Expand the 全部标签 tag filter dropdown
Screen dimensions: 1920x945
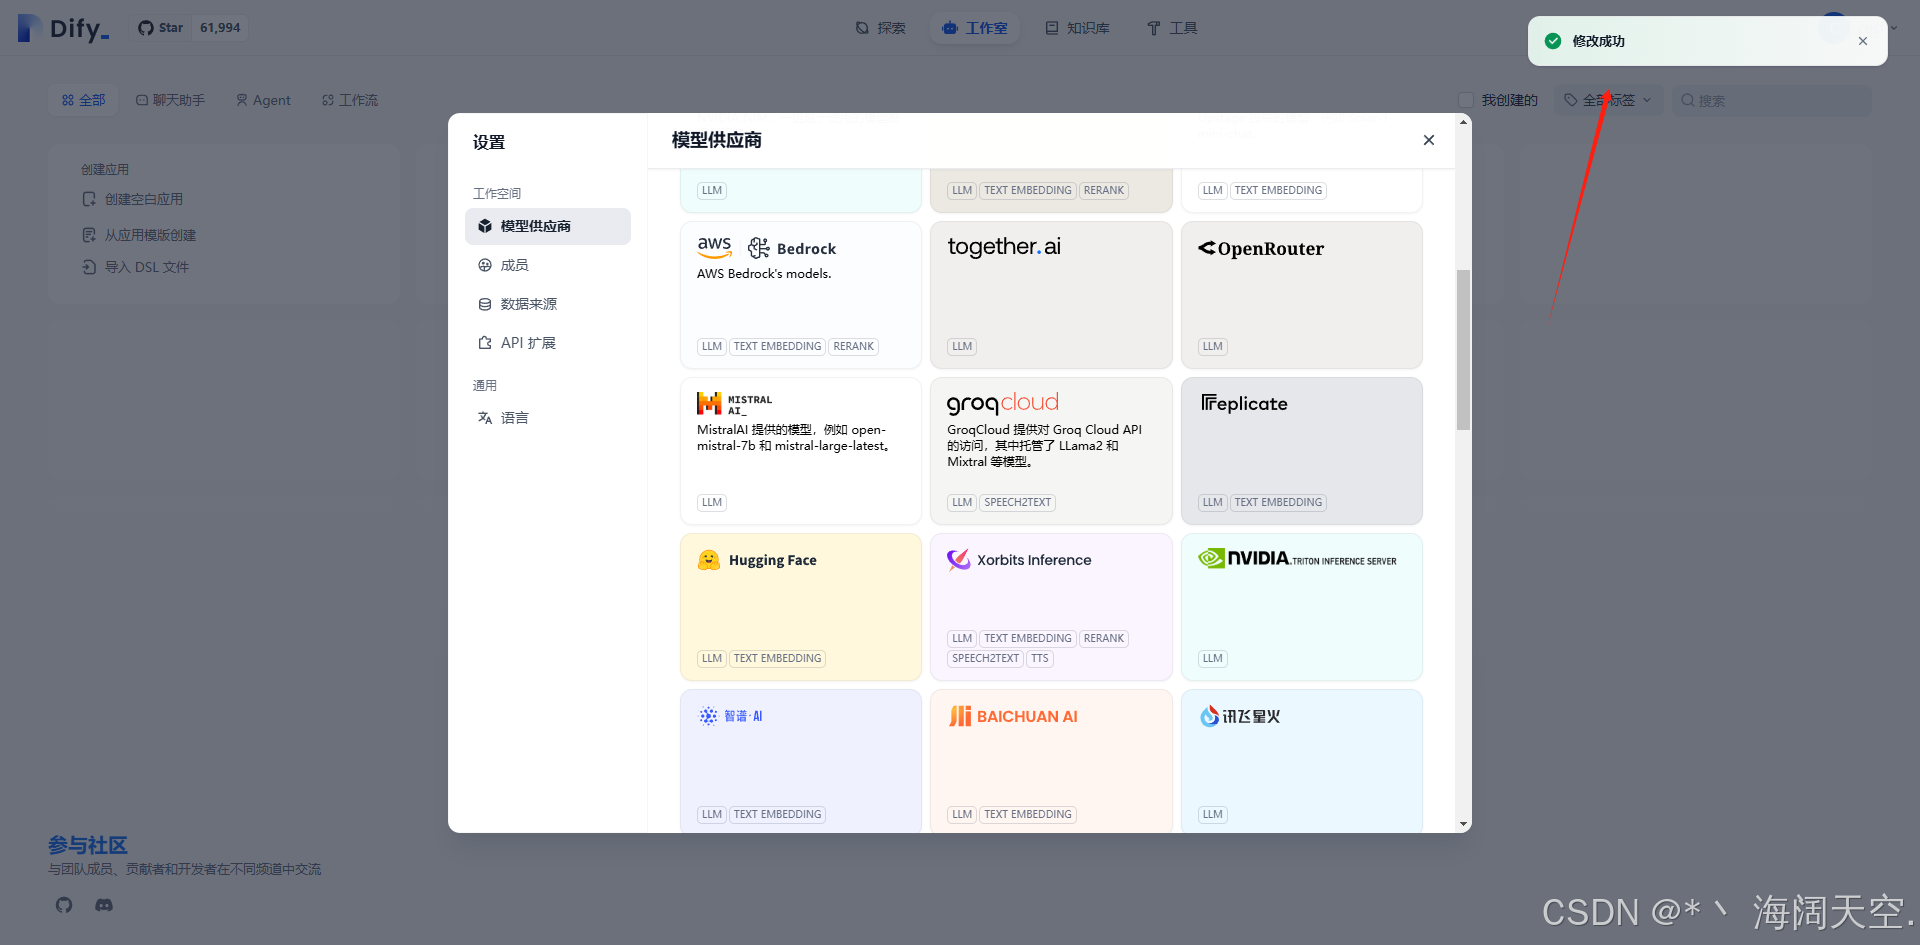[1608, 100]
